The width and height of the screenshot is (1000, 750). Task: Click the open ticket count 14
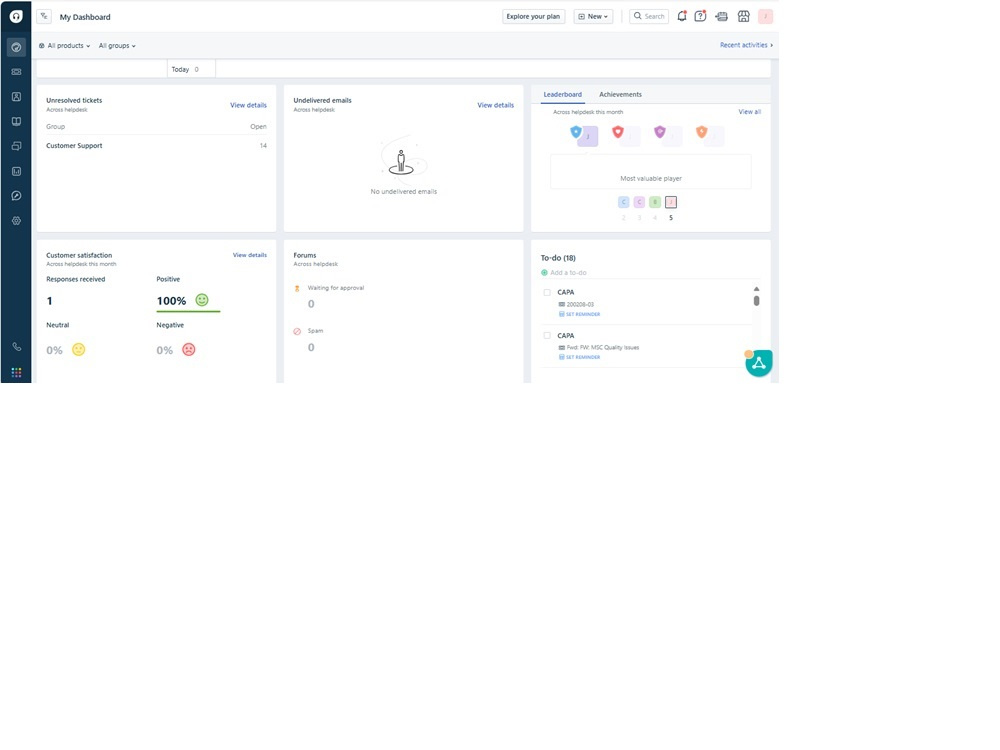point(263,146)
